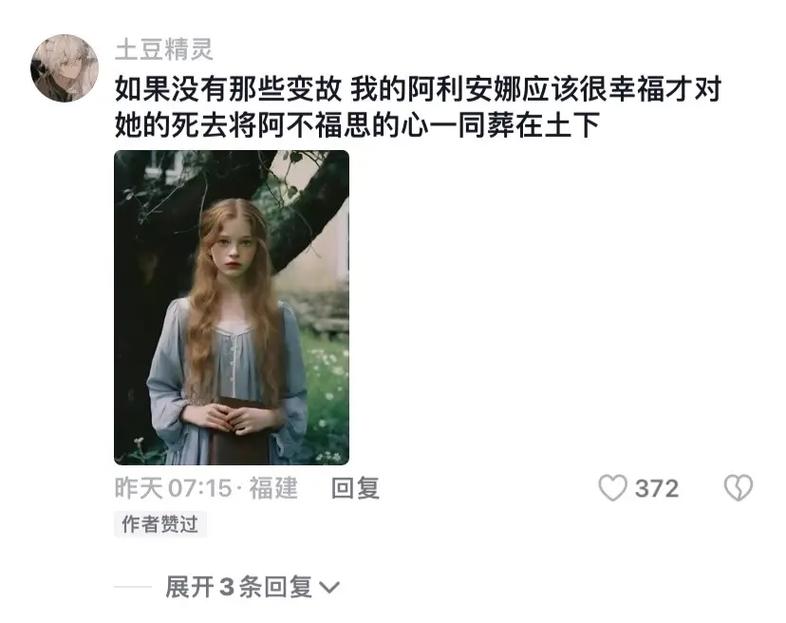The image size is (786, 623).
Task: Toggle the broken-heart dislike control
Action: 738,488
